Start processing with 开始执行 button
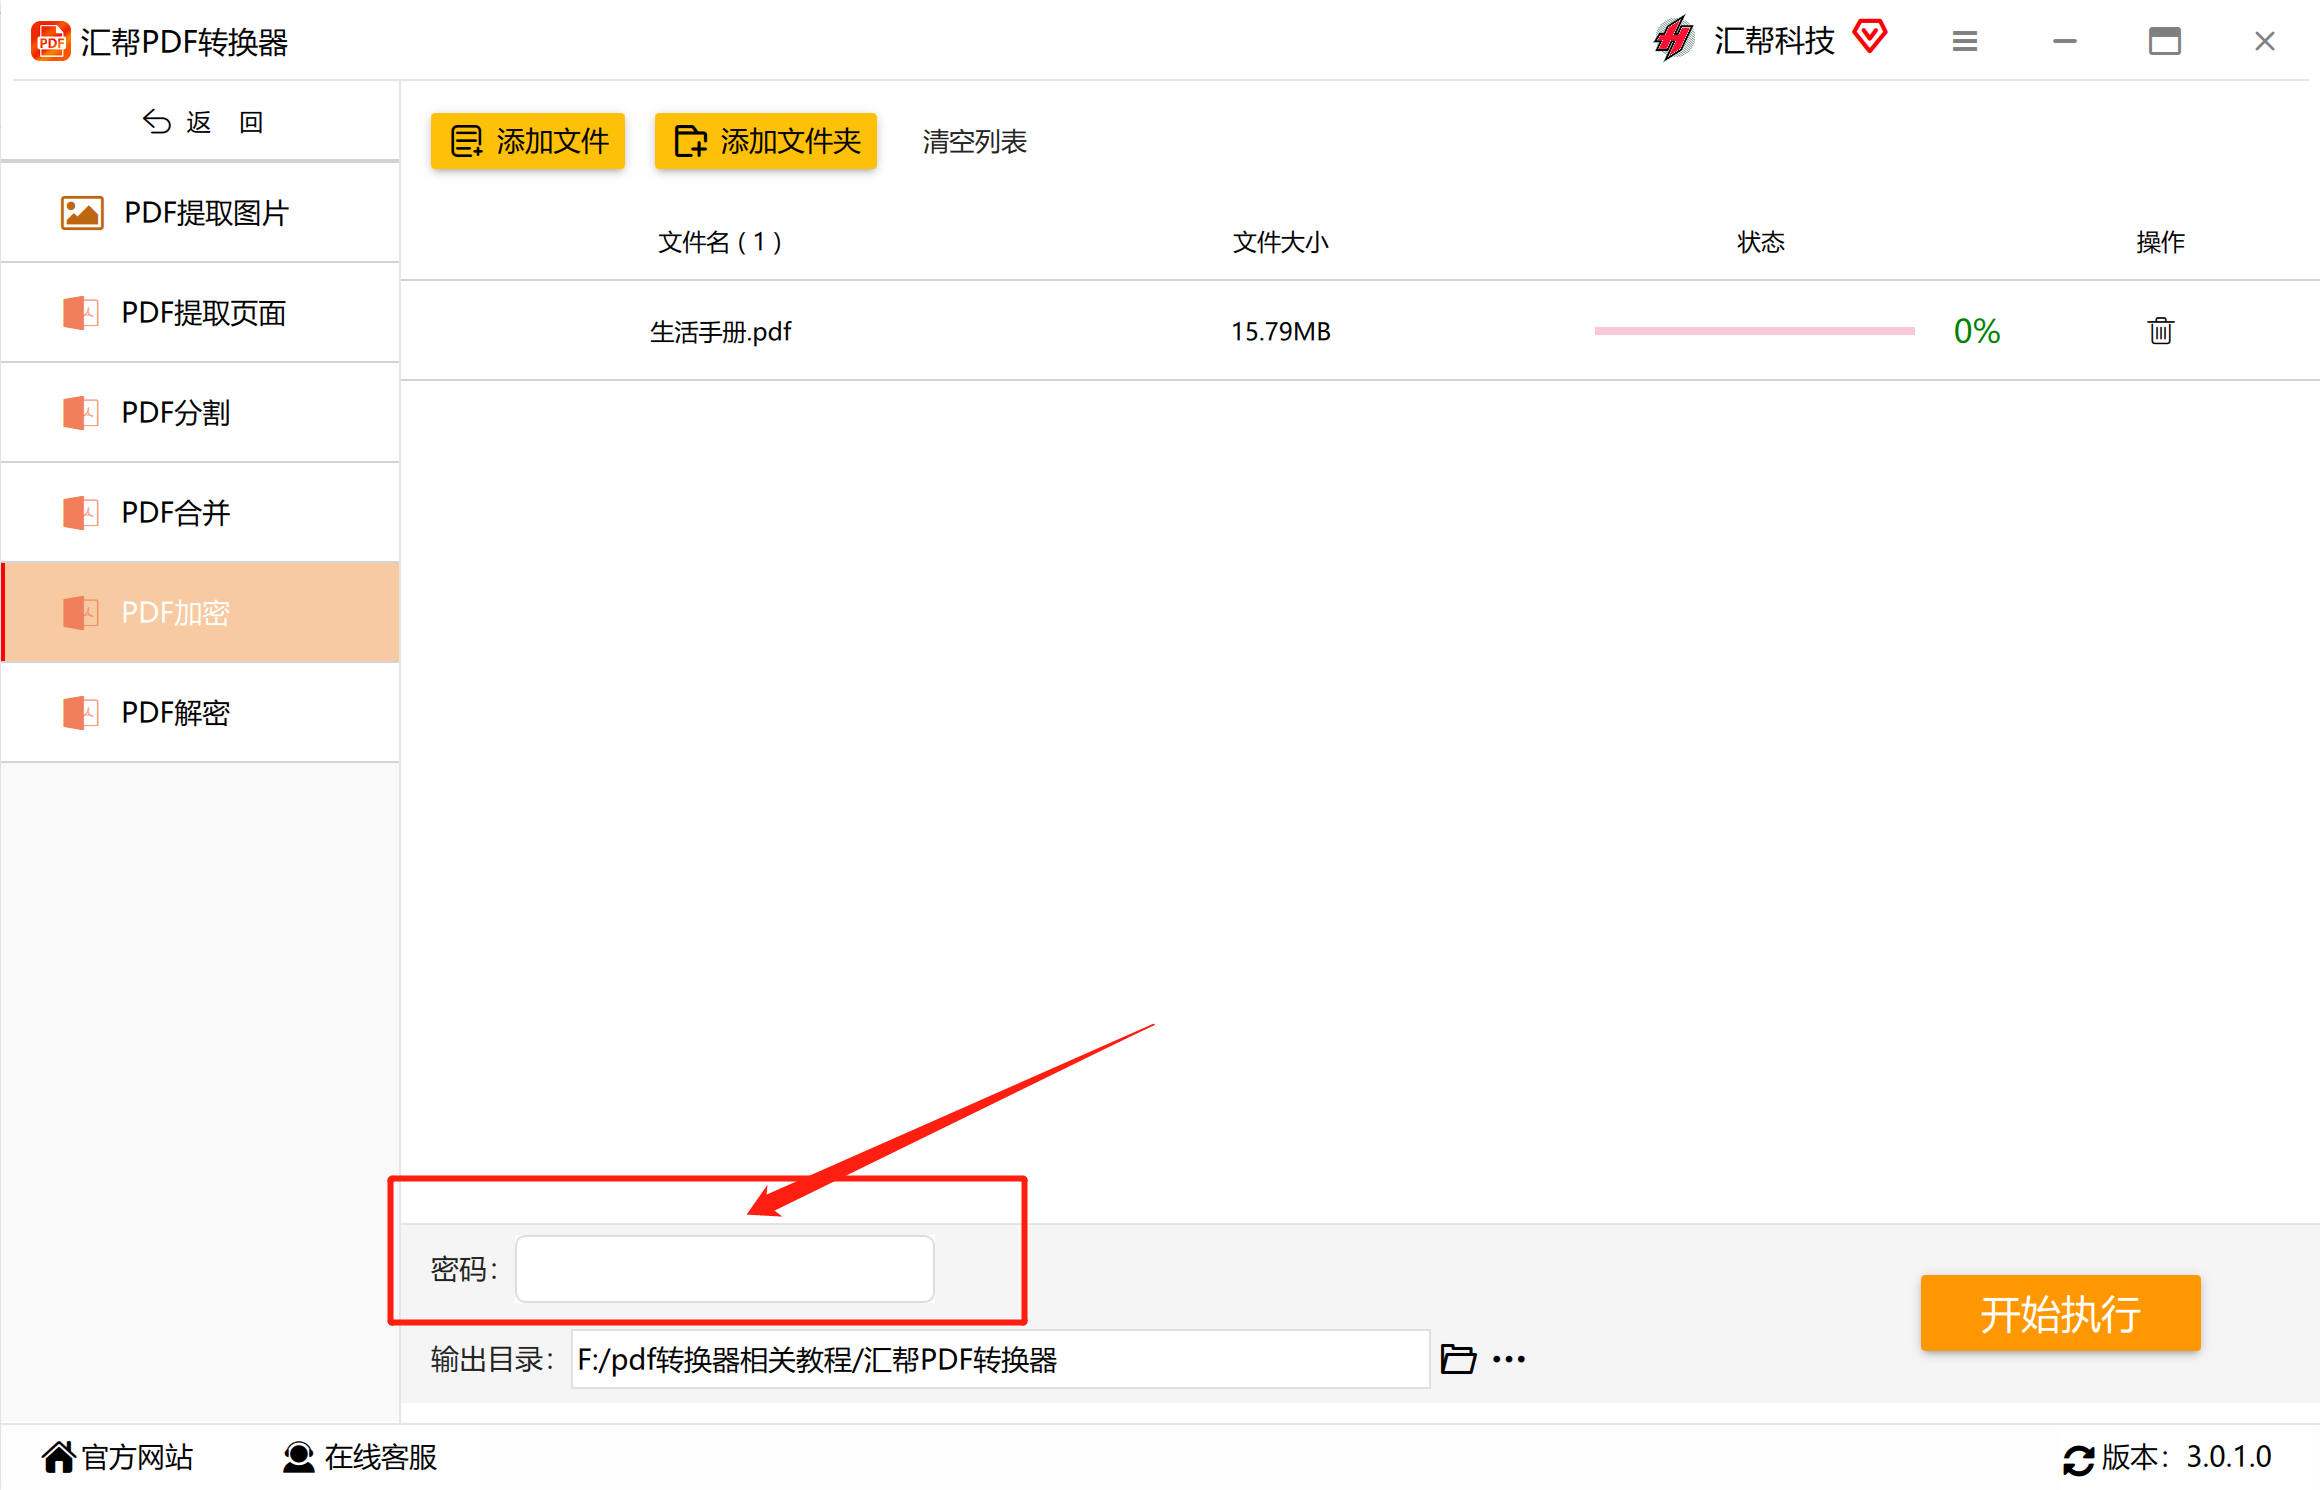2320x1490 pixels. (x=2060, y=1313)
